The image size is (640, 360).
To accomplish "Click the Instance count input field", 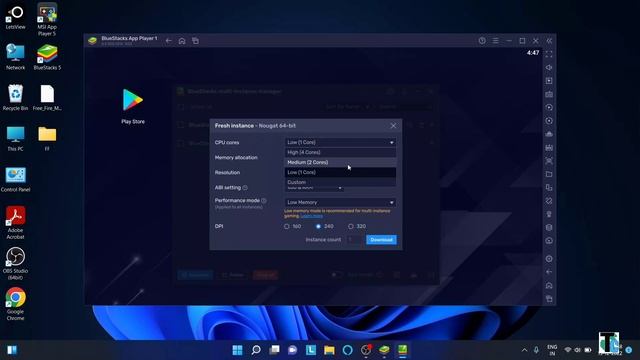I will (x=354, y=240).
